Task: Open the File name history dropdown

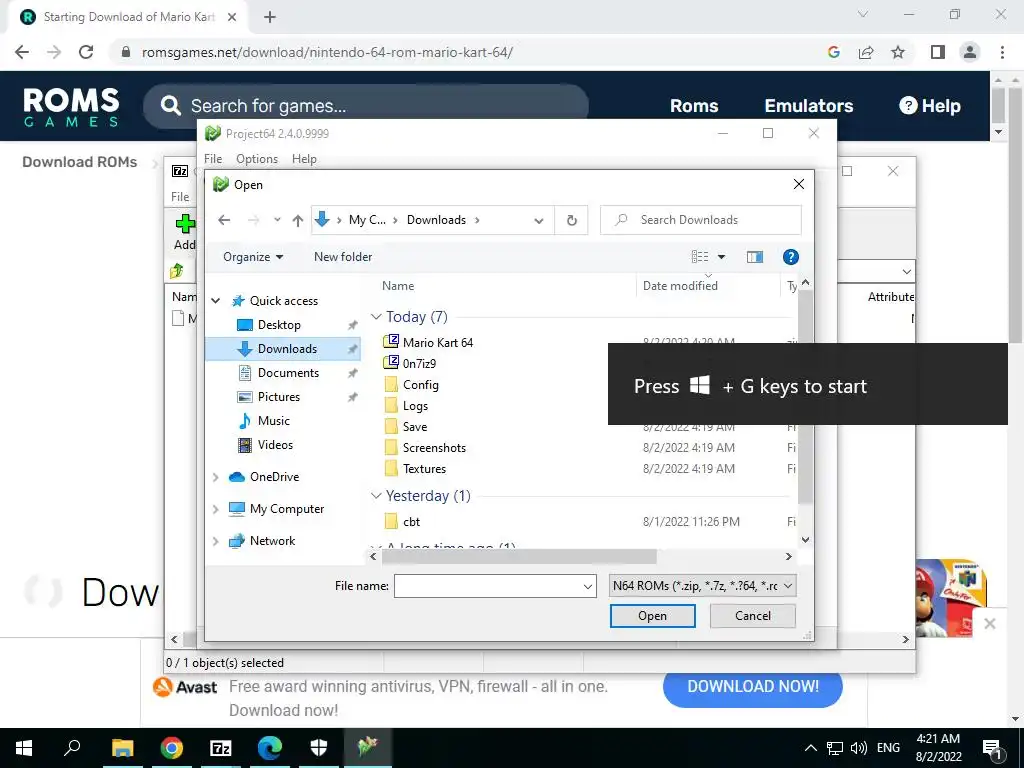Action: pyautogui.click(x=588, y=586)
